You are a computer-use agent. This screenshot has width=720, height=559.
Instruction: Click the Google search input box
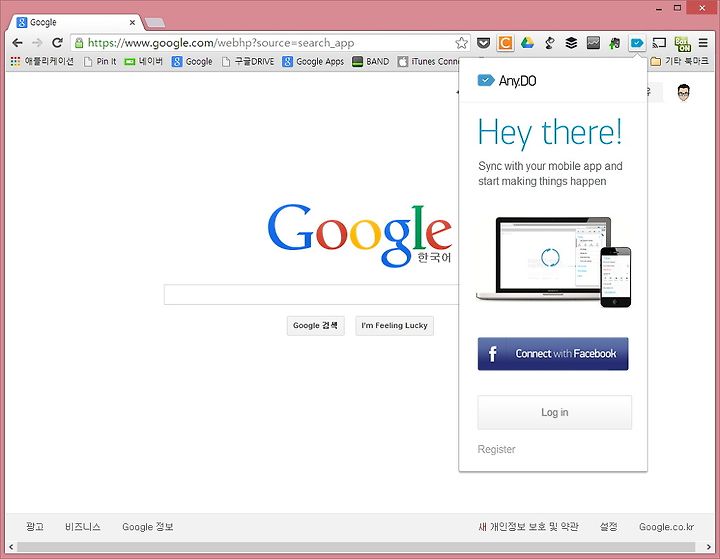tap(311, 294)
